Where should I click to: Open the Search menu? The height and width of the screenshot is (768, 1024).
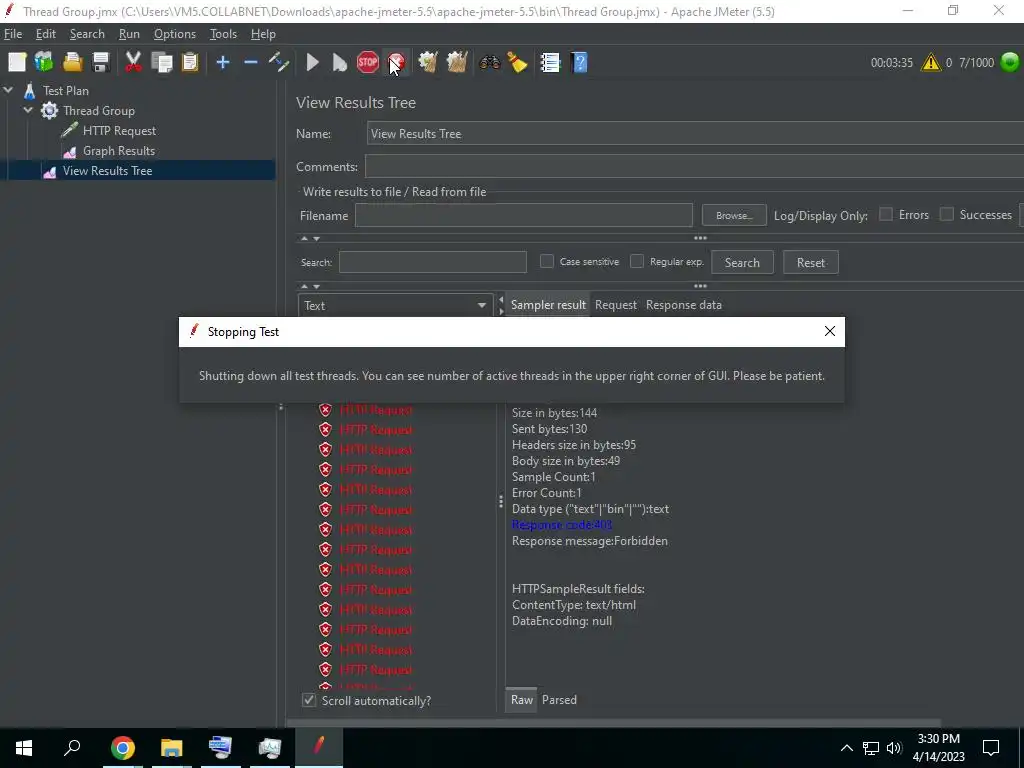[x=87, y=34]
